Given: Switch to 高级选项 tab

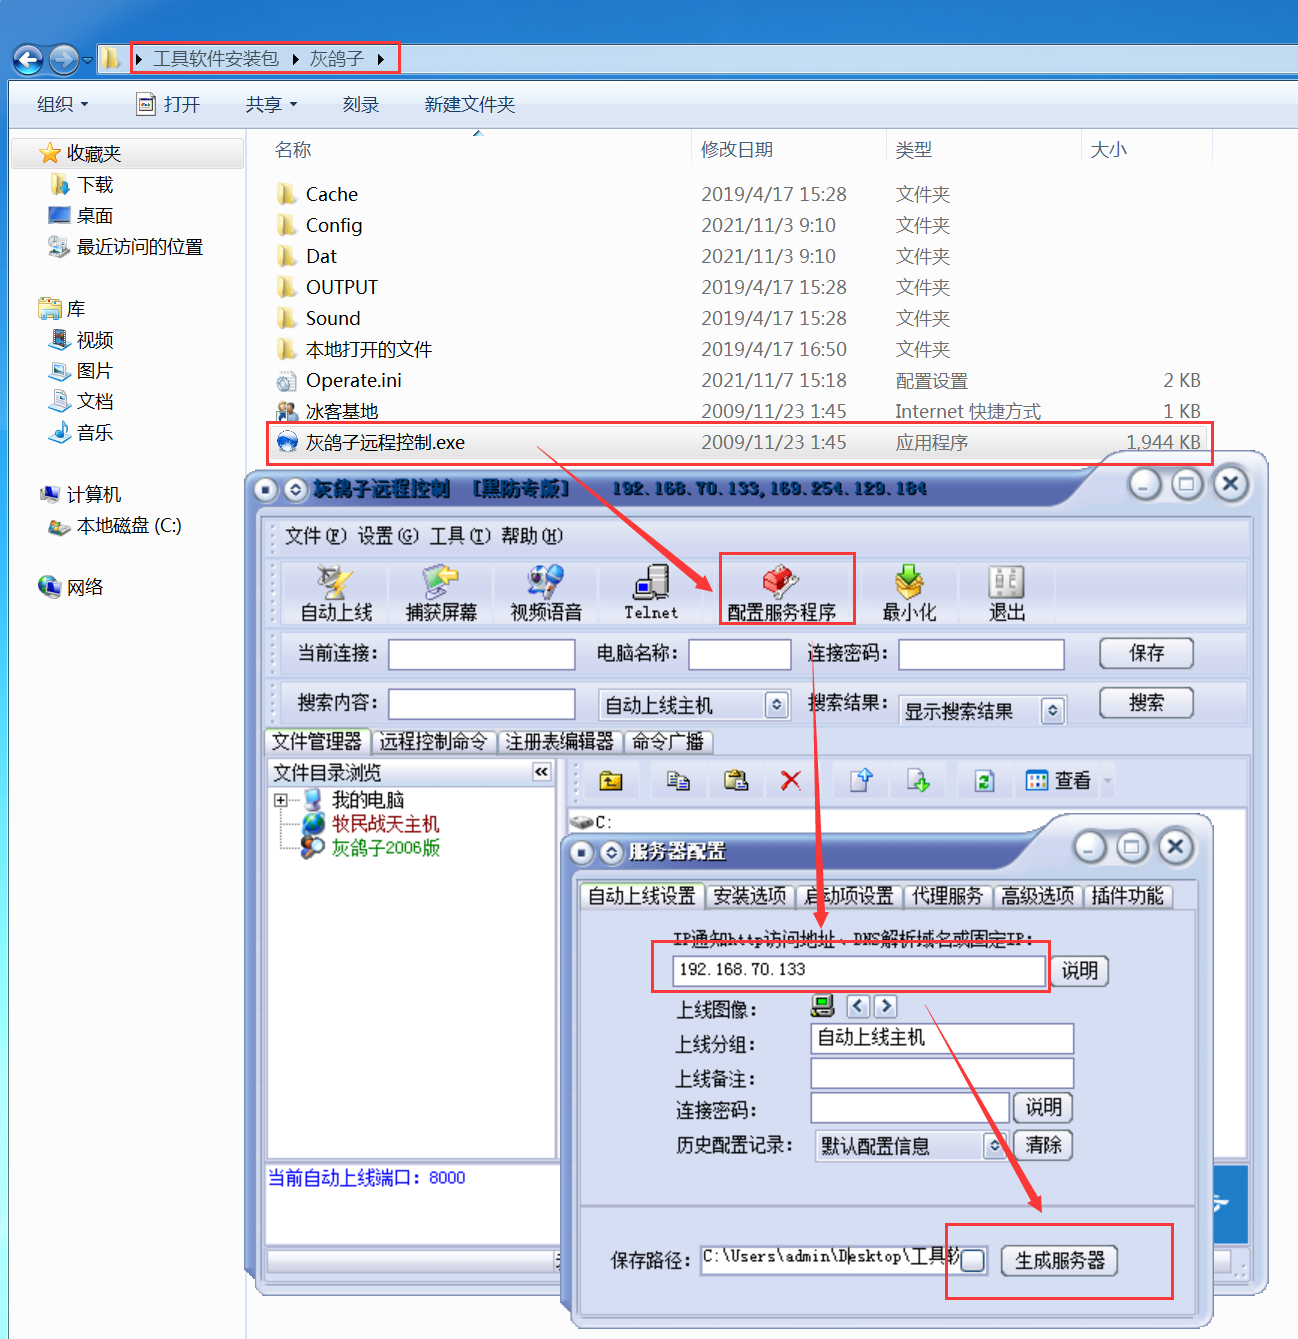Looking at the screenshot, I should coord(1038,896).
